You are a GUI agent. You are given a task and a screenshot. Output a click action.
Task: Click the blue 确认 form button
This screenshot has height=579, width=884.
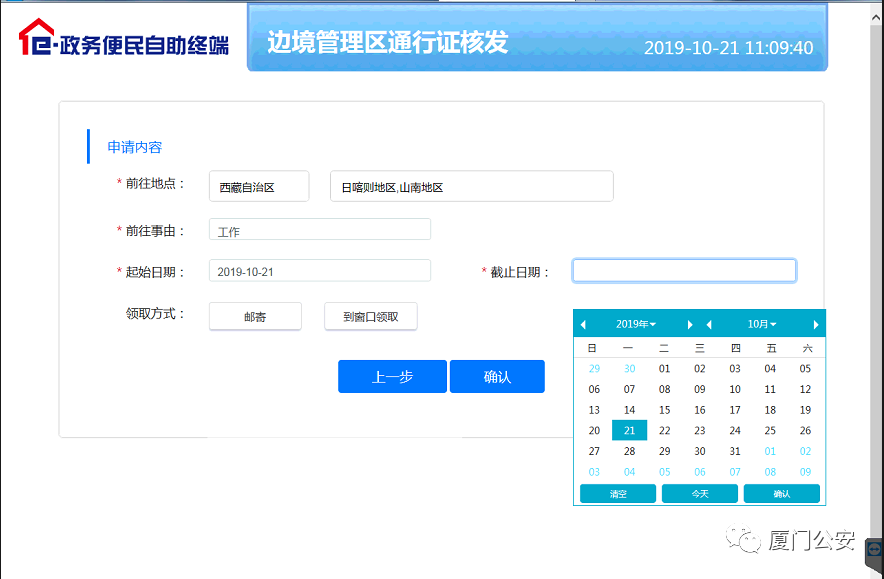(x=497, y=377)
